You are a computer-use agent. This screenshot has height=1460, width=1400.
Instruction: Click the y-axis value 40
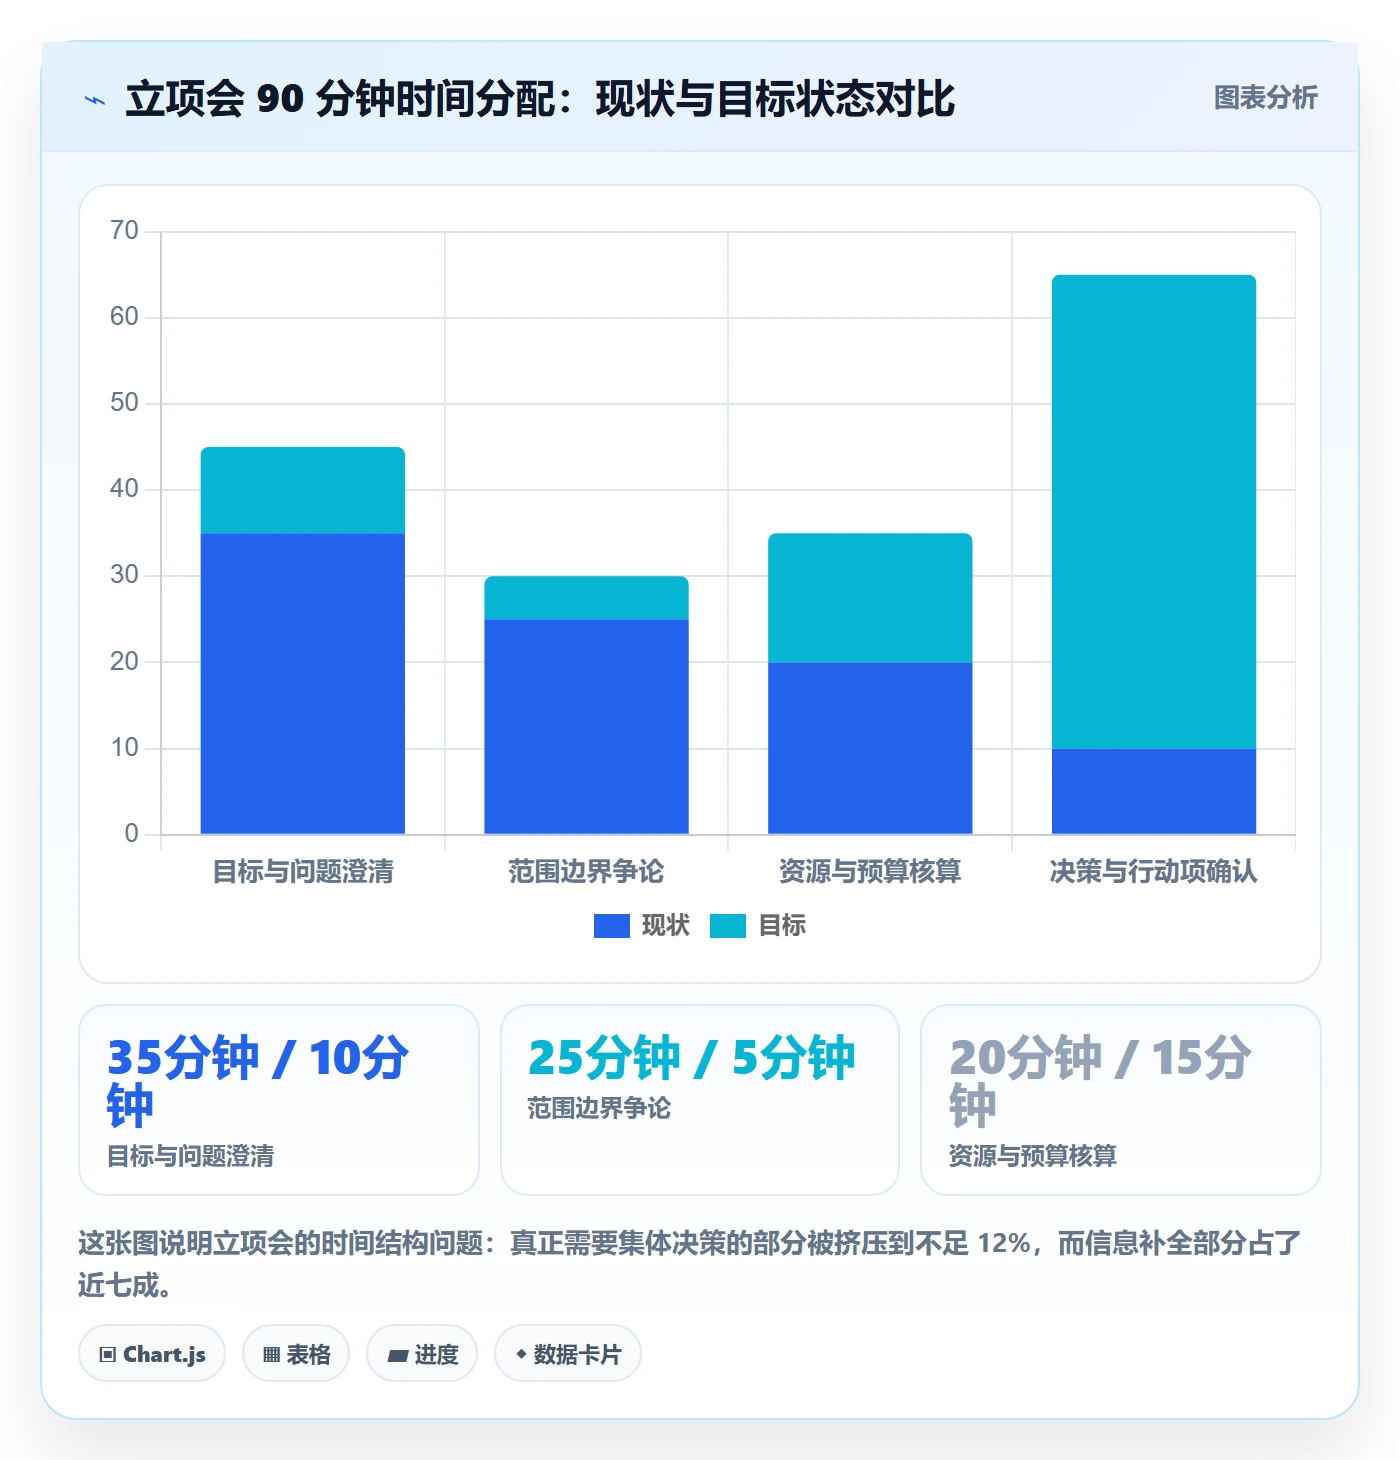point(125,489)
